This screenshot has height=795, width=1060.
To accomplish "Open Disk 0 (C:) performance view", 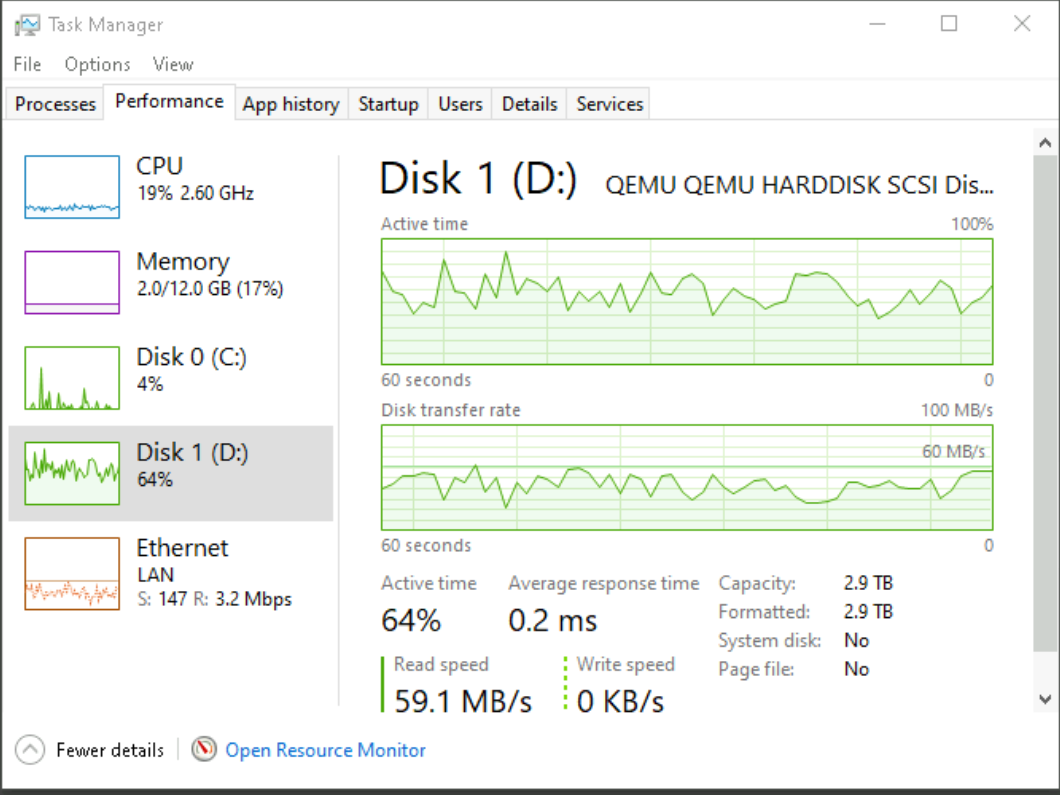I will click(190, 370).
